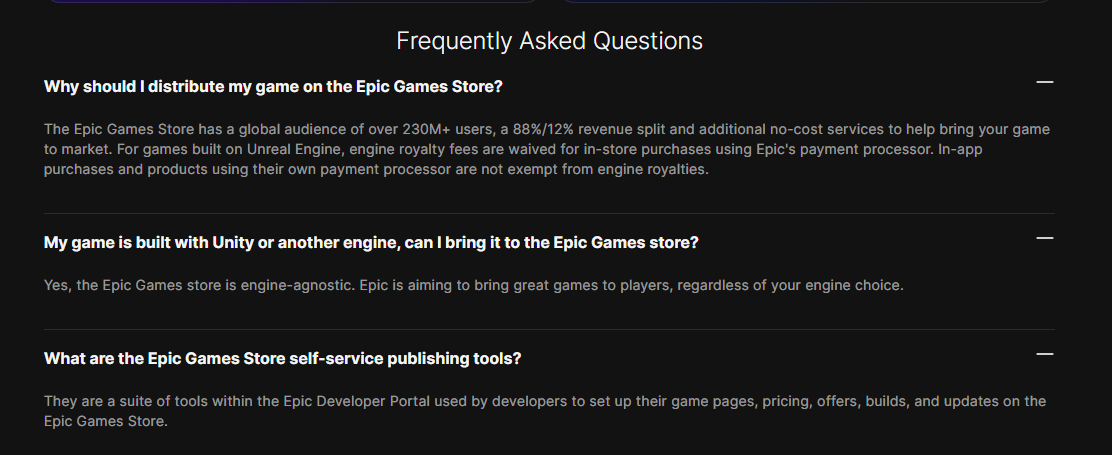Collapse "What are the self-service publishing tools?" question
The image size is (1112, 455).
click(x=282, y=359)
